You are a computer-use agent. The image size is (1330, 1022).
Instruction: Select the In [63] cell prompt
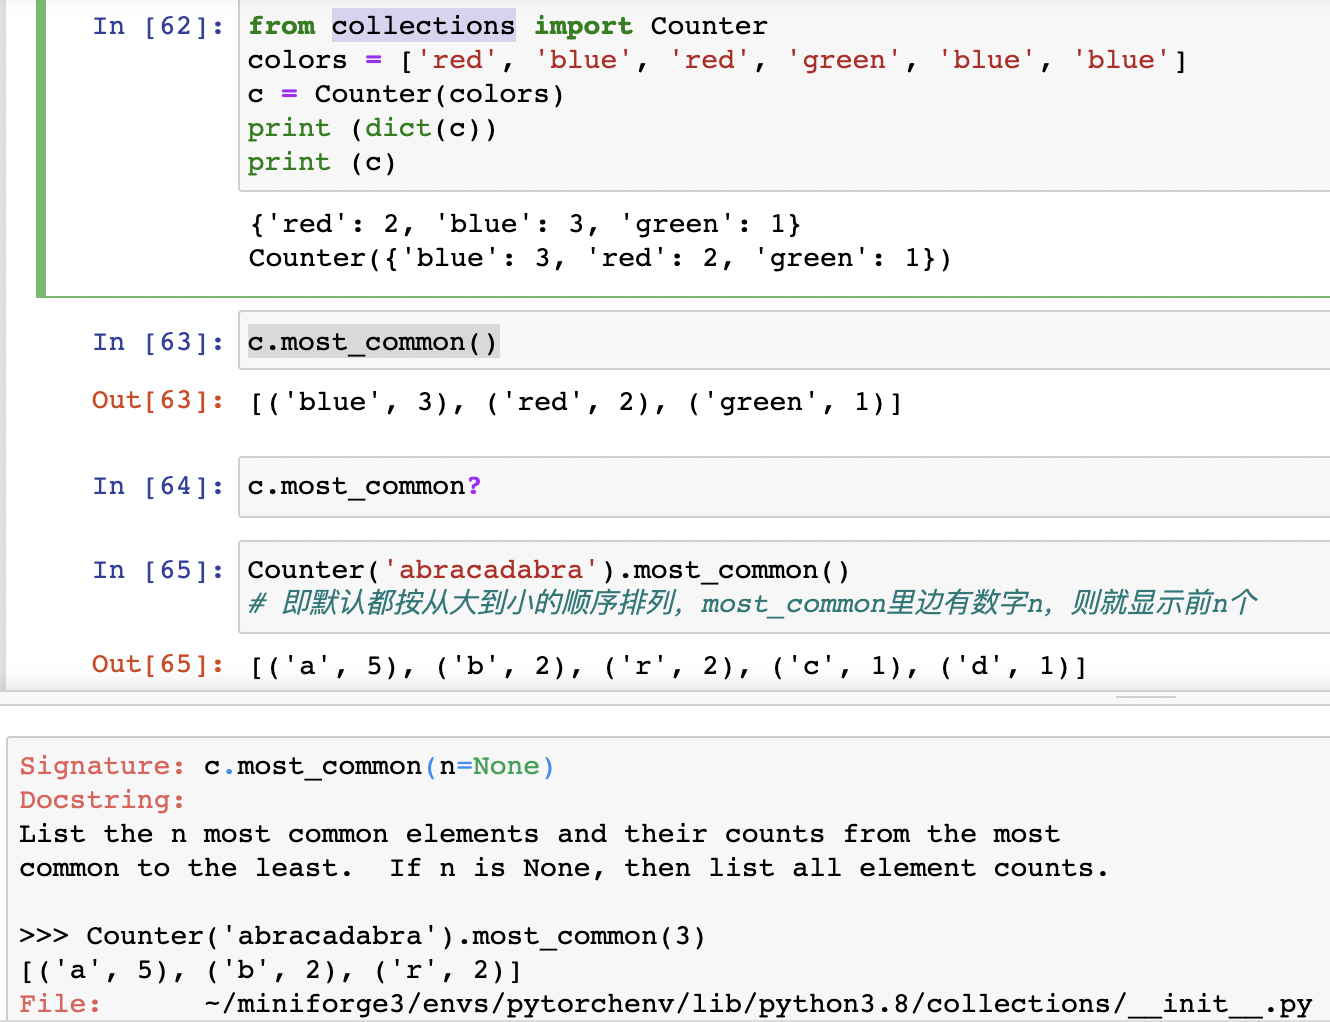pyautogui.click(x=158, y=342)
